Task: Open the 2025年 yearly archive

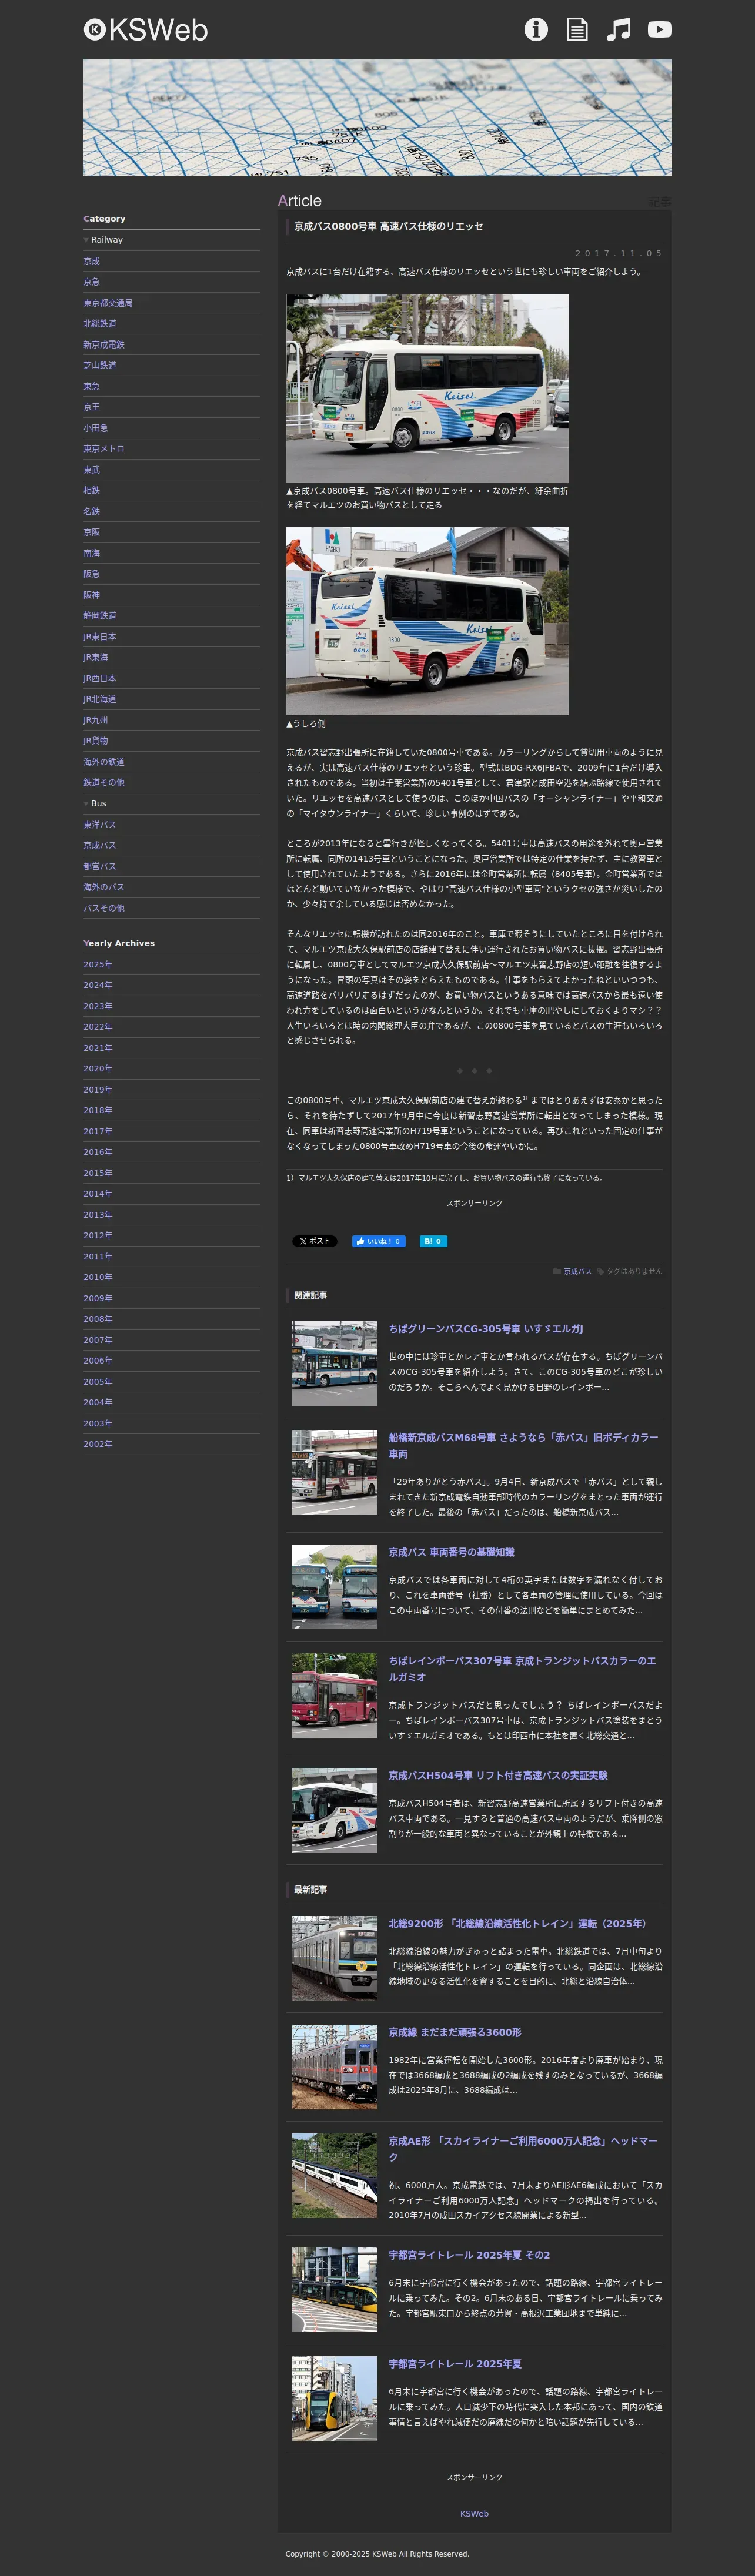Action: click(x=98, y=964)
